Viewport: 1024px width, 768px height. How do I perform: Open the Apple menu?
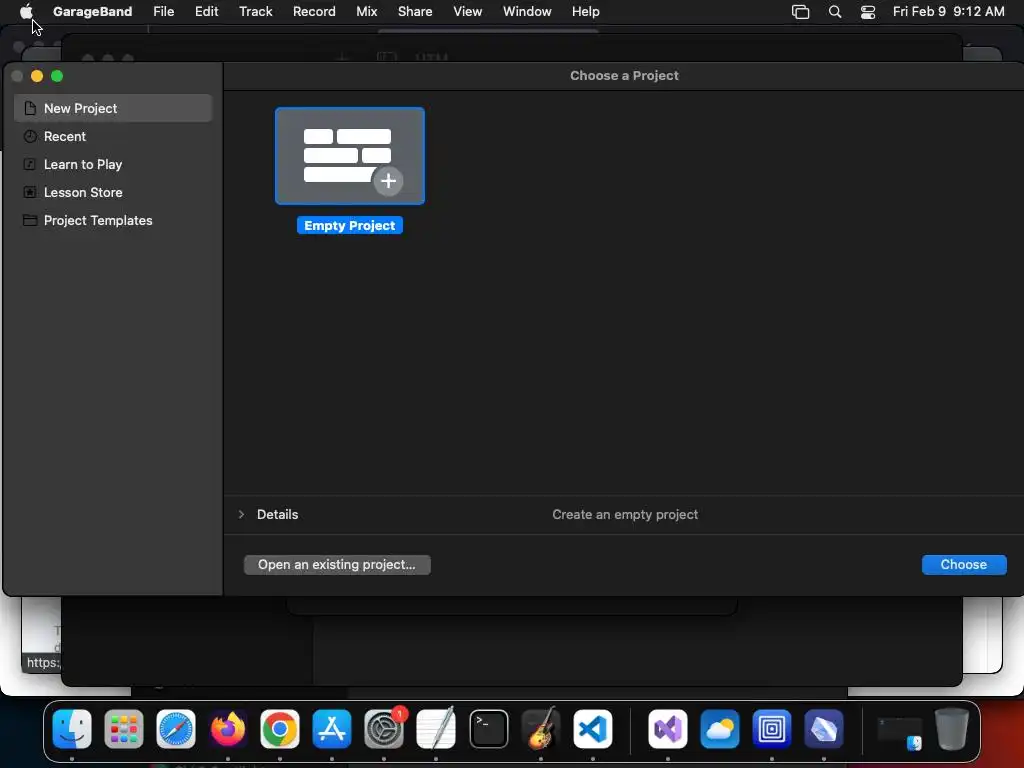point(26,11)
